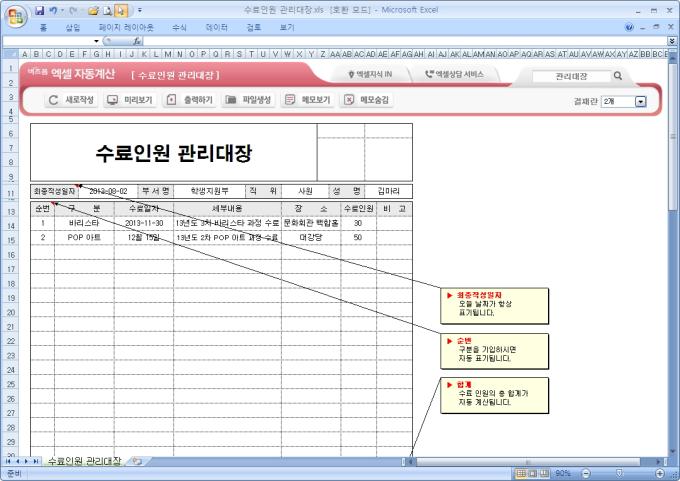Open the 페이지 레이아웃 ribbon tab

126,28
